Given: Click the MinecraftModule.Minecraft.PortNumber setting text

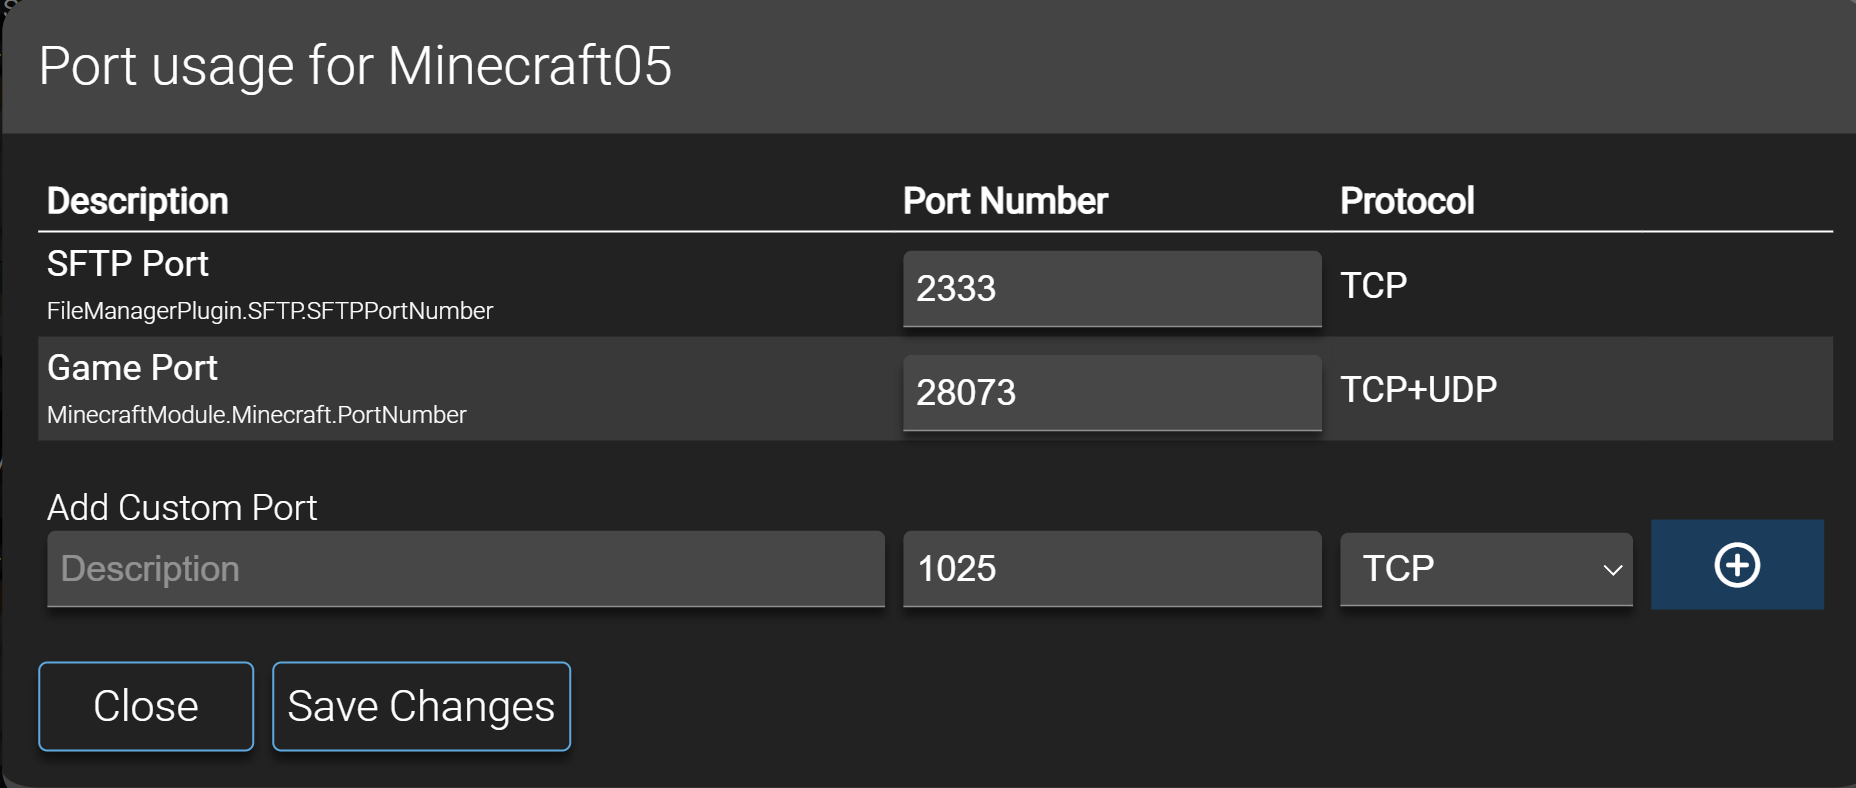Looking at the screenshot, I should [257, 415].
